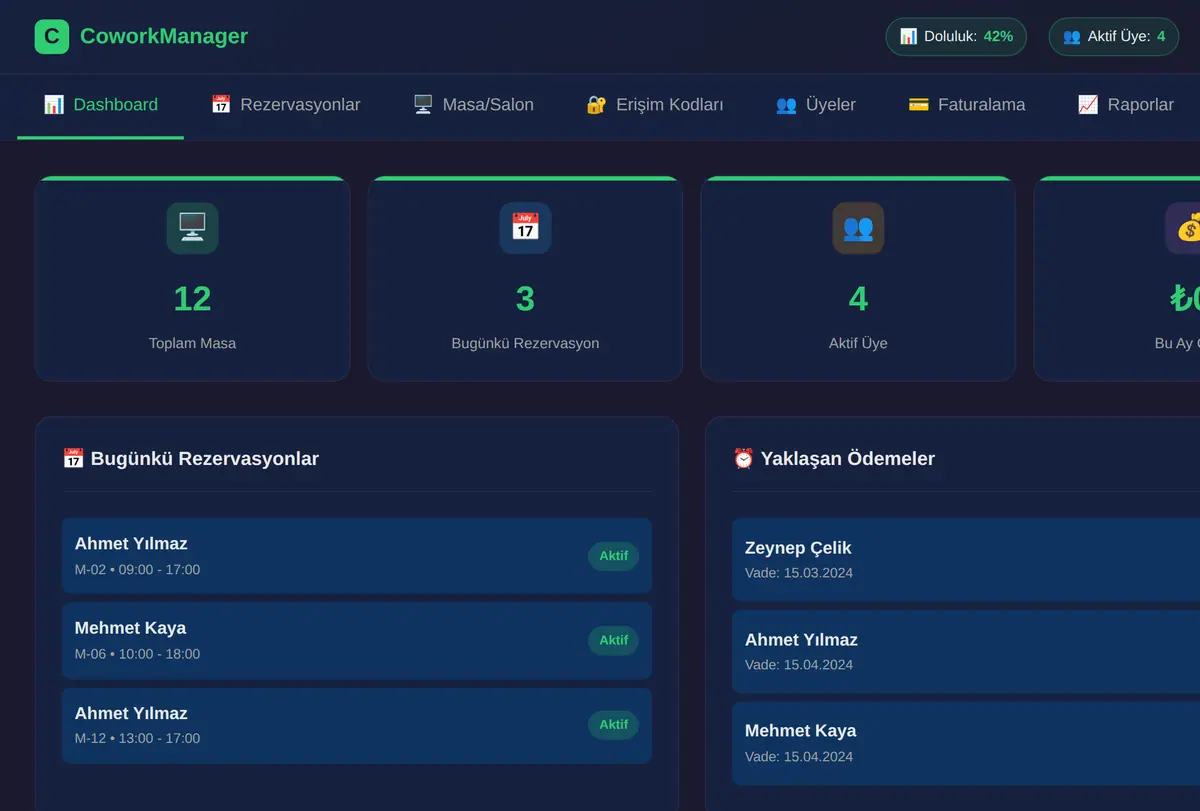The width and height of the screenshot is (1200, 811).
Task: Click the CoworkManager brand title
Action: click(x=164, y=36)
